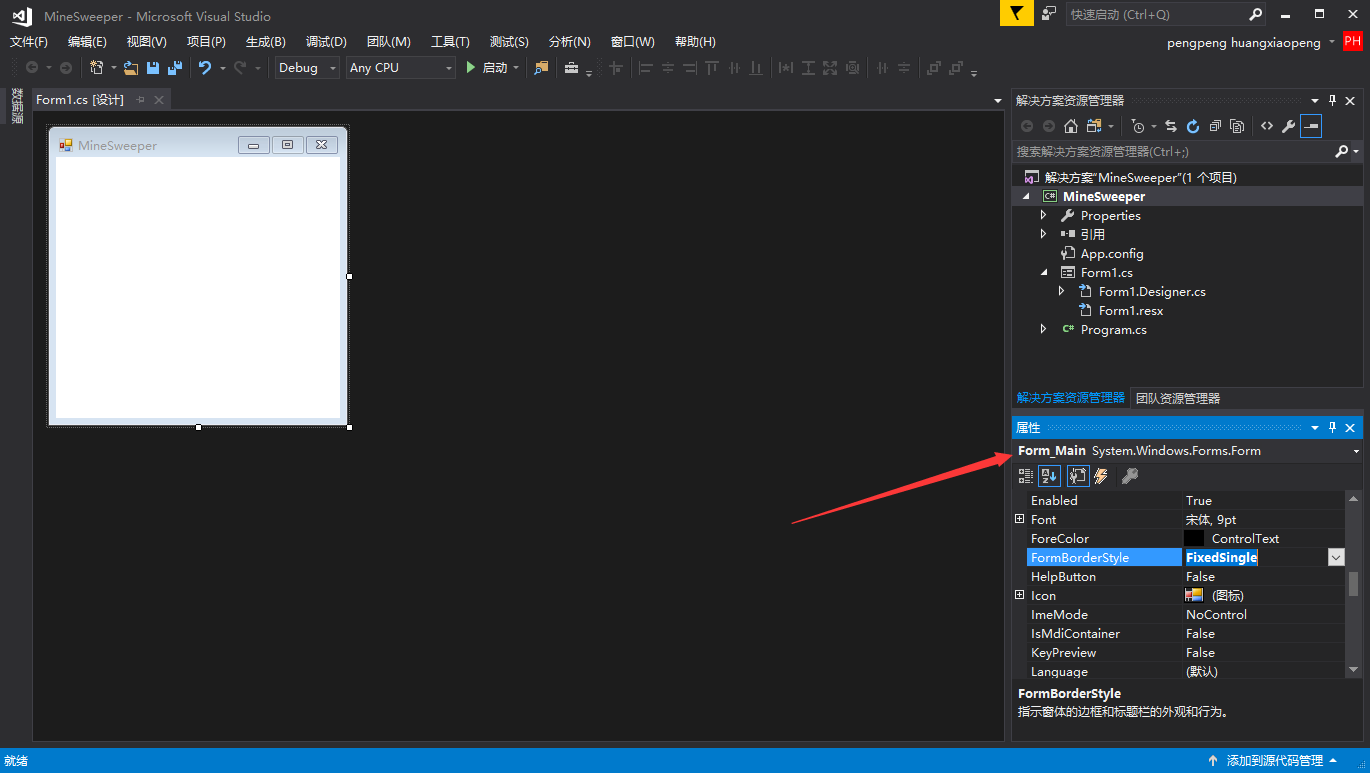Click the Pending Changes Filter clock icon
This screenshot has height=773, width=1370.
[1138, 126]
